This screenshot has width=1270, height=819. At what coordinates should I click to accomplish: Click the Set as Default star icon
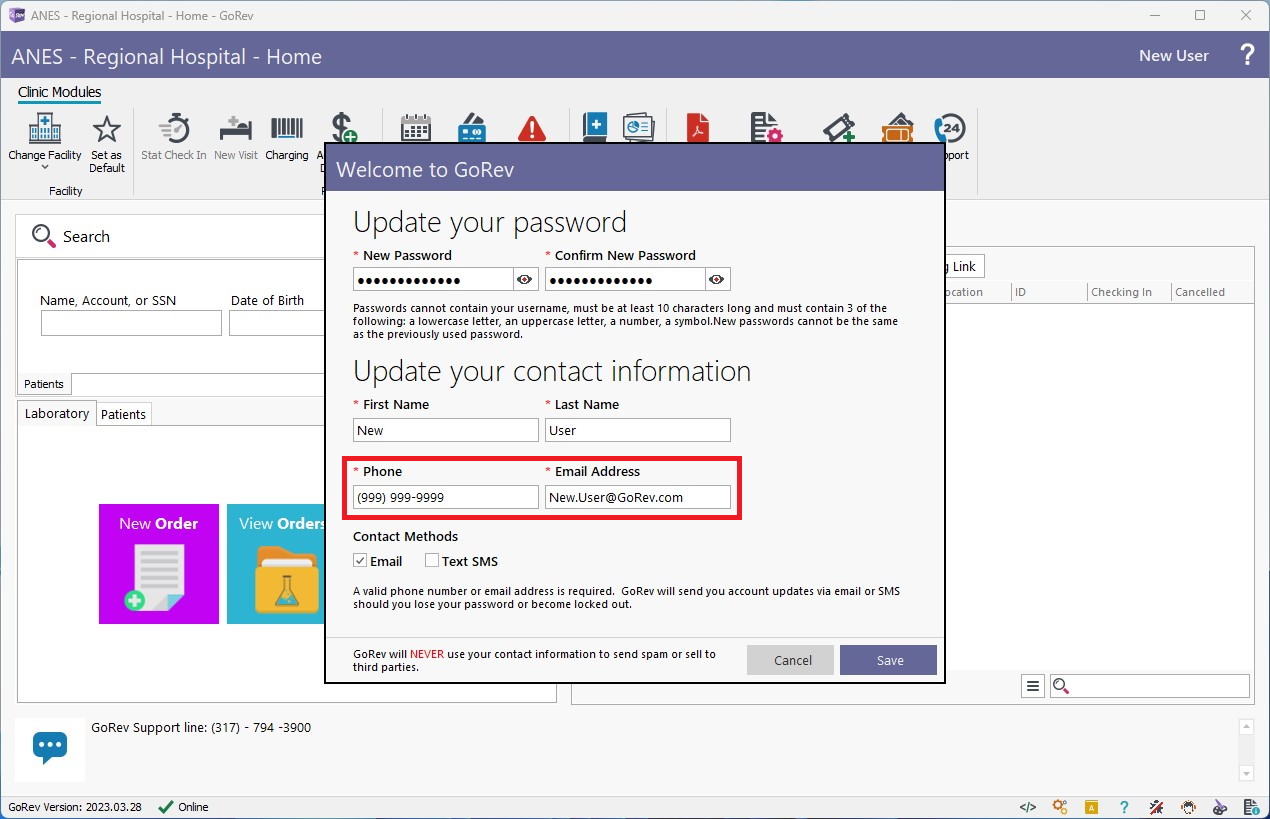point(106,129)
